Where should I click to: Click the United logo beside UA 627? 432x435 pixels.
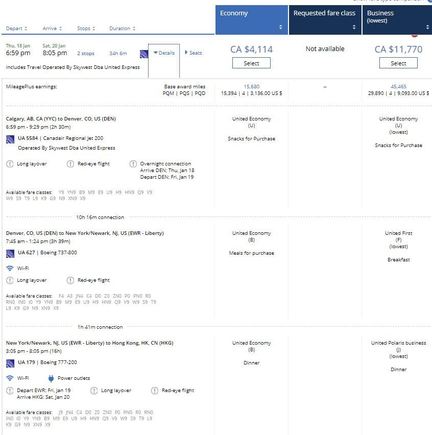[x=10, y=253]
